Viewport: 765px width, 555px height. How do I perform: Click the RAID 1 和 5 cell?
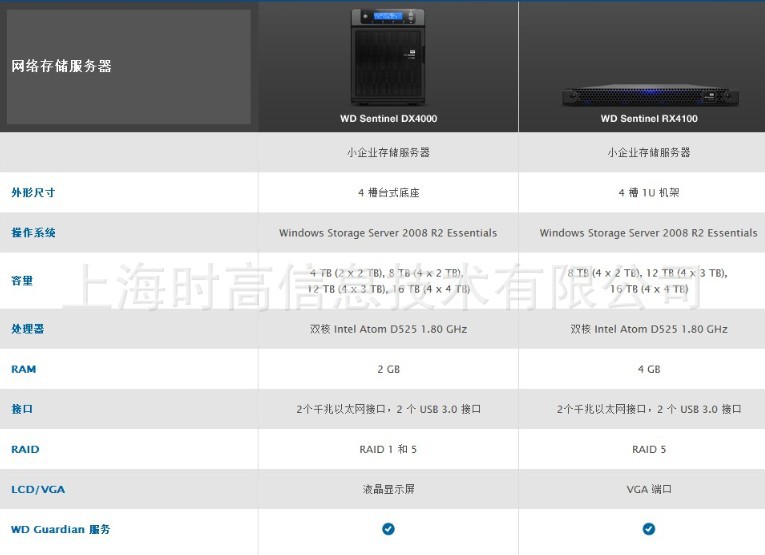pos(388,449)
